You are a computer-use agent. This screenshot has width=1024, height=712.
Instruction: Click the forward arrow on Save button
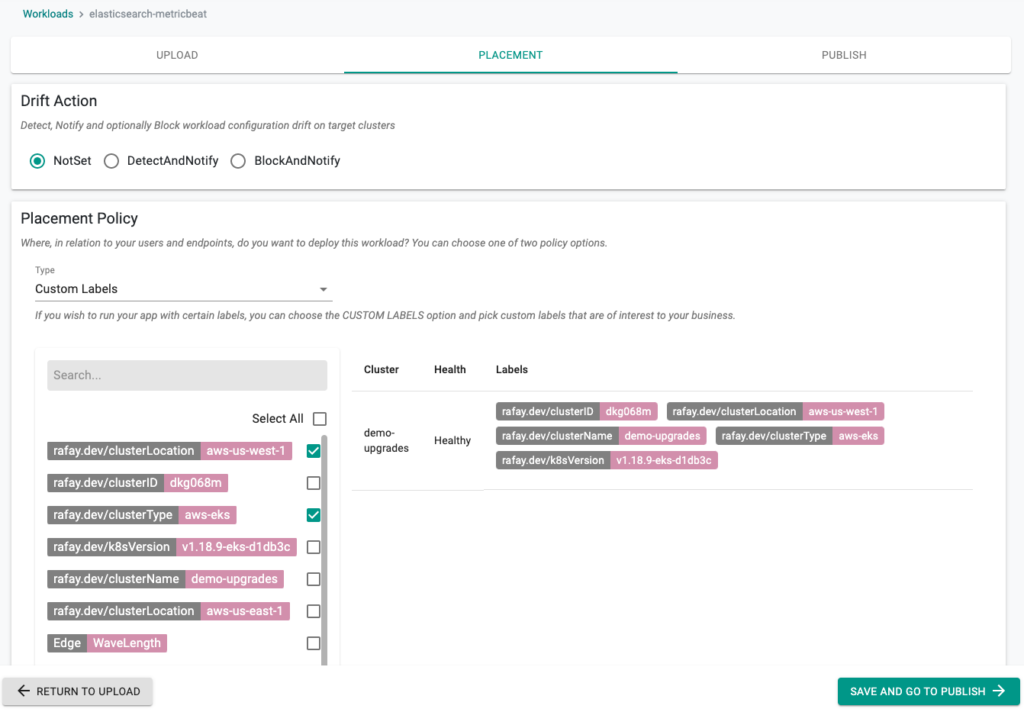(x=999, y=691)
